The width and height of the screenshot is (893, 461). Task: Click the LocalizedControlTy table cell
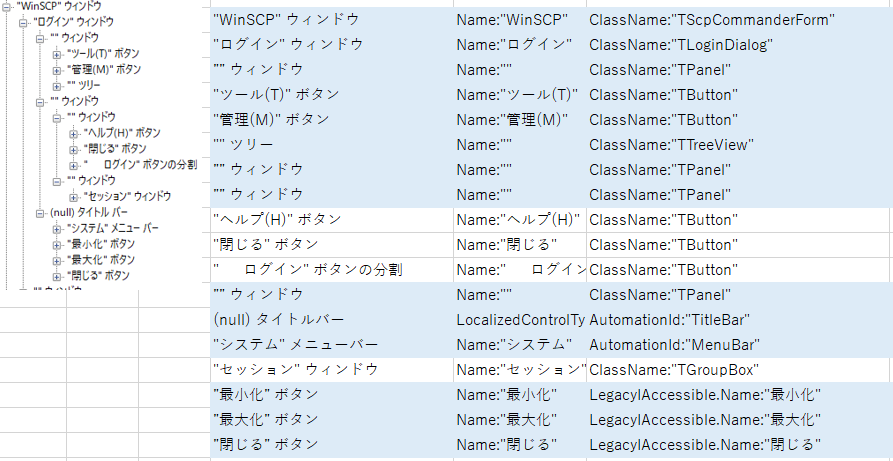pos(520,320)
